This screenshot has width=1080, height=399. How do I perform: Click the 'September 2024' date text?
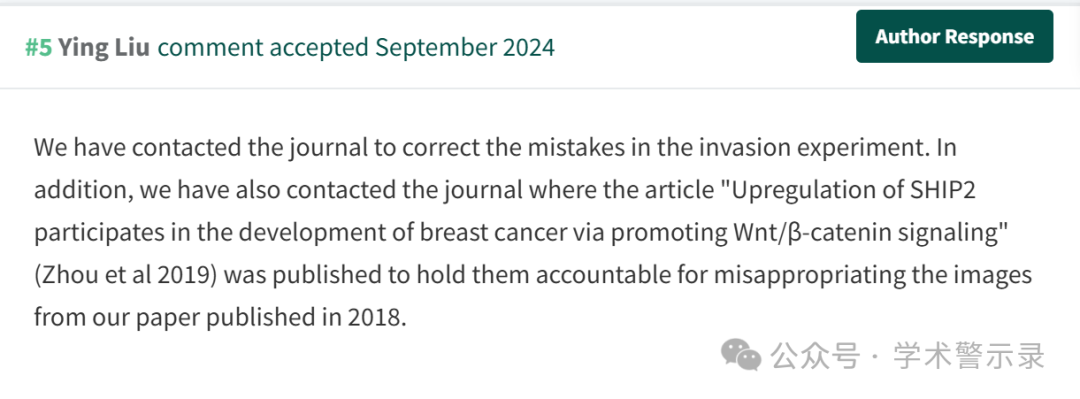click(465, 48)
